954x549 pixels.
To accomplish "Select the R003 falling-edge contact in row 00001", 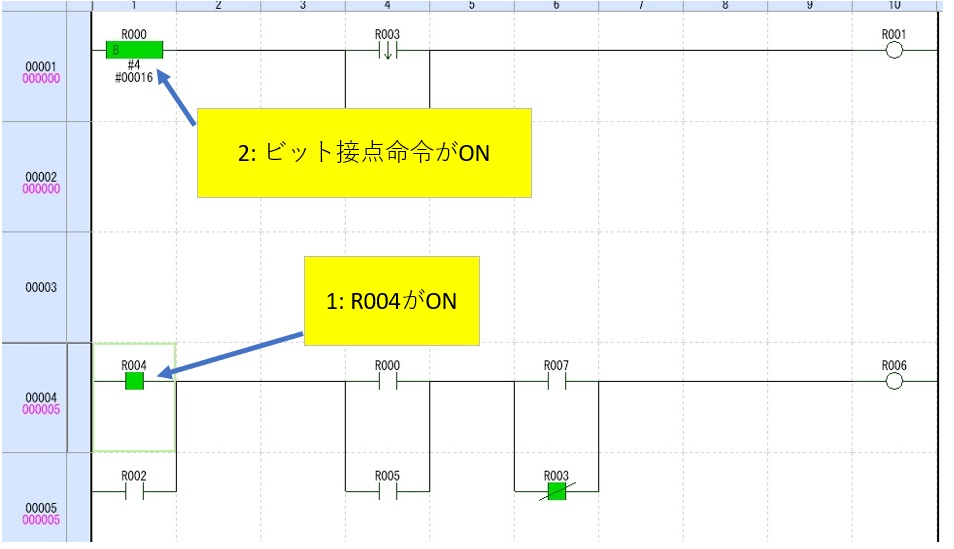I will coord(387,51).
